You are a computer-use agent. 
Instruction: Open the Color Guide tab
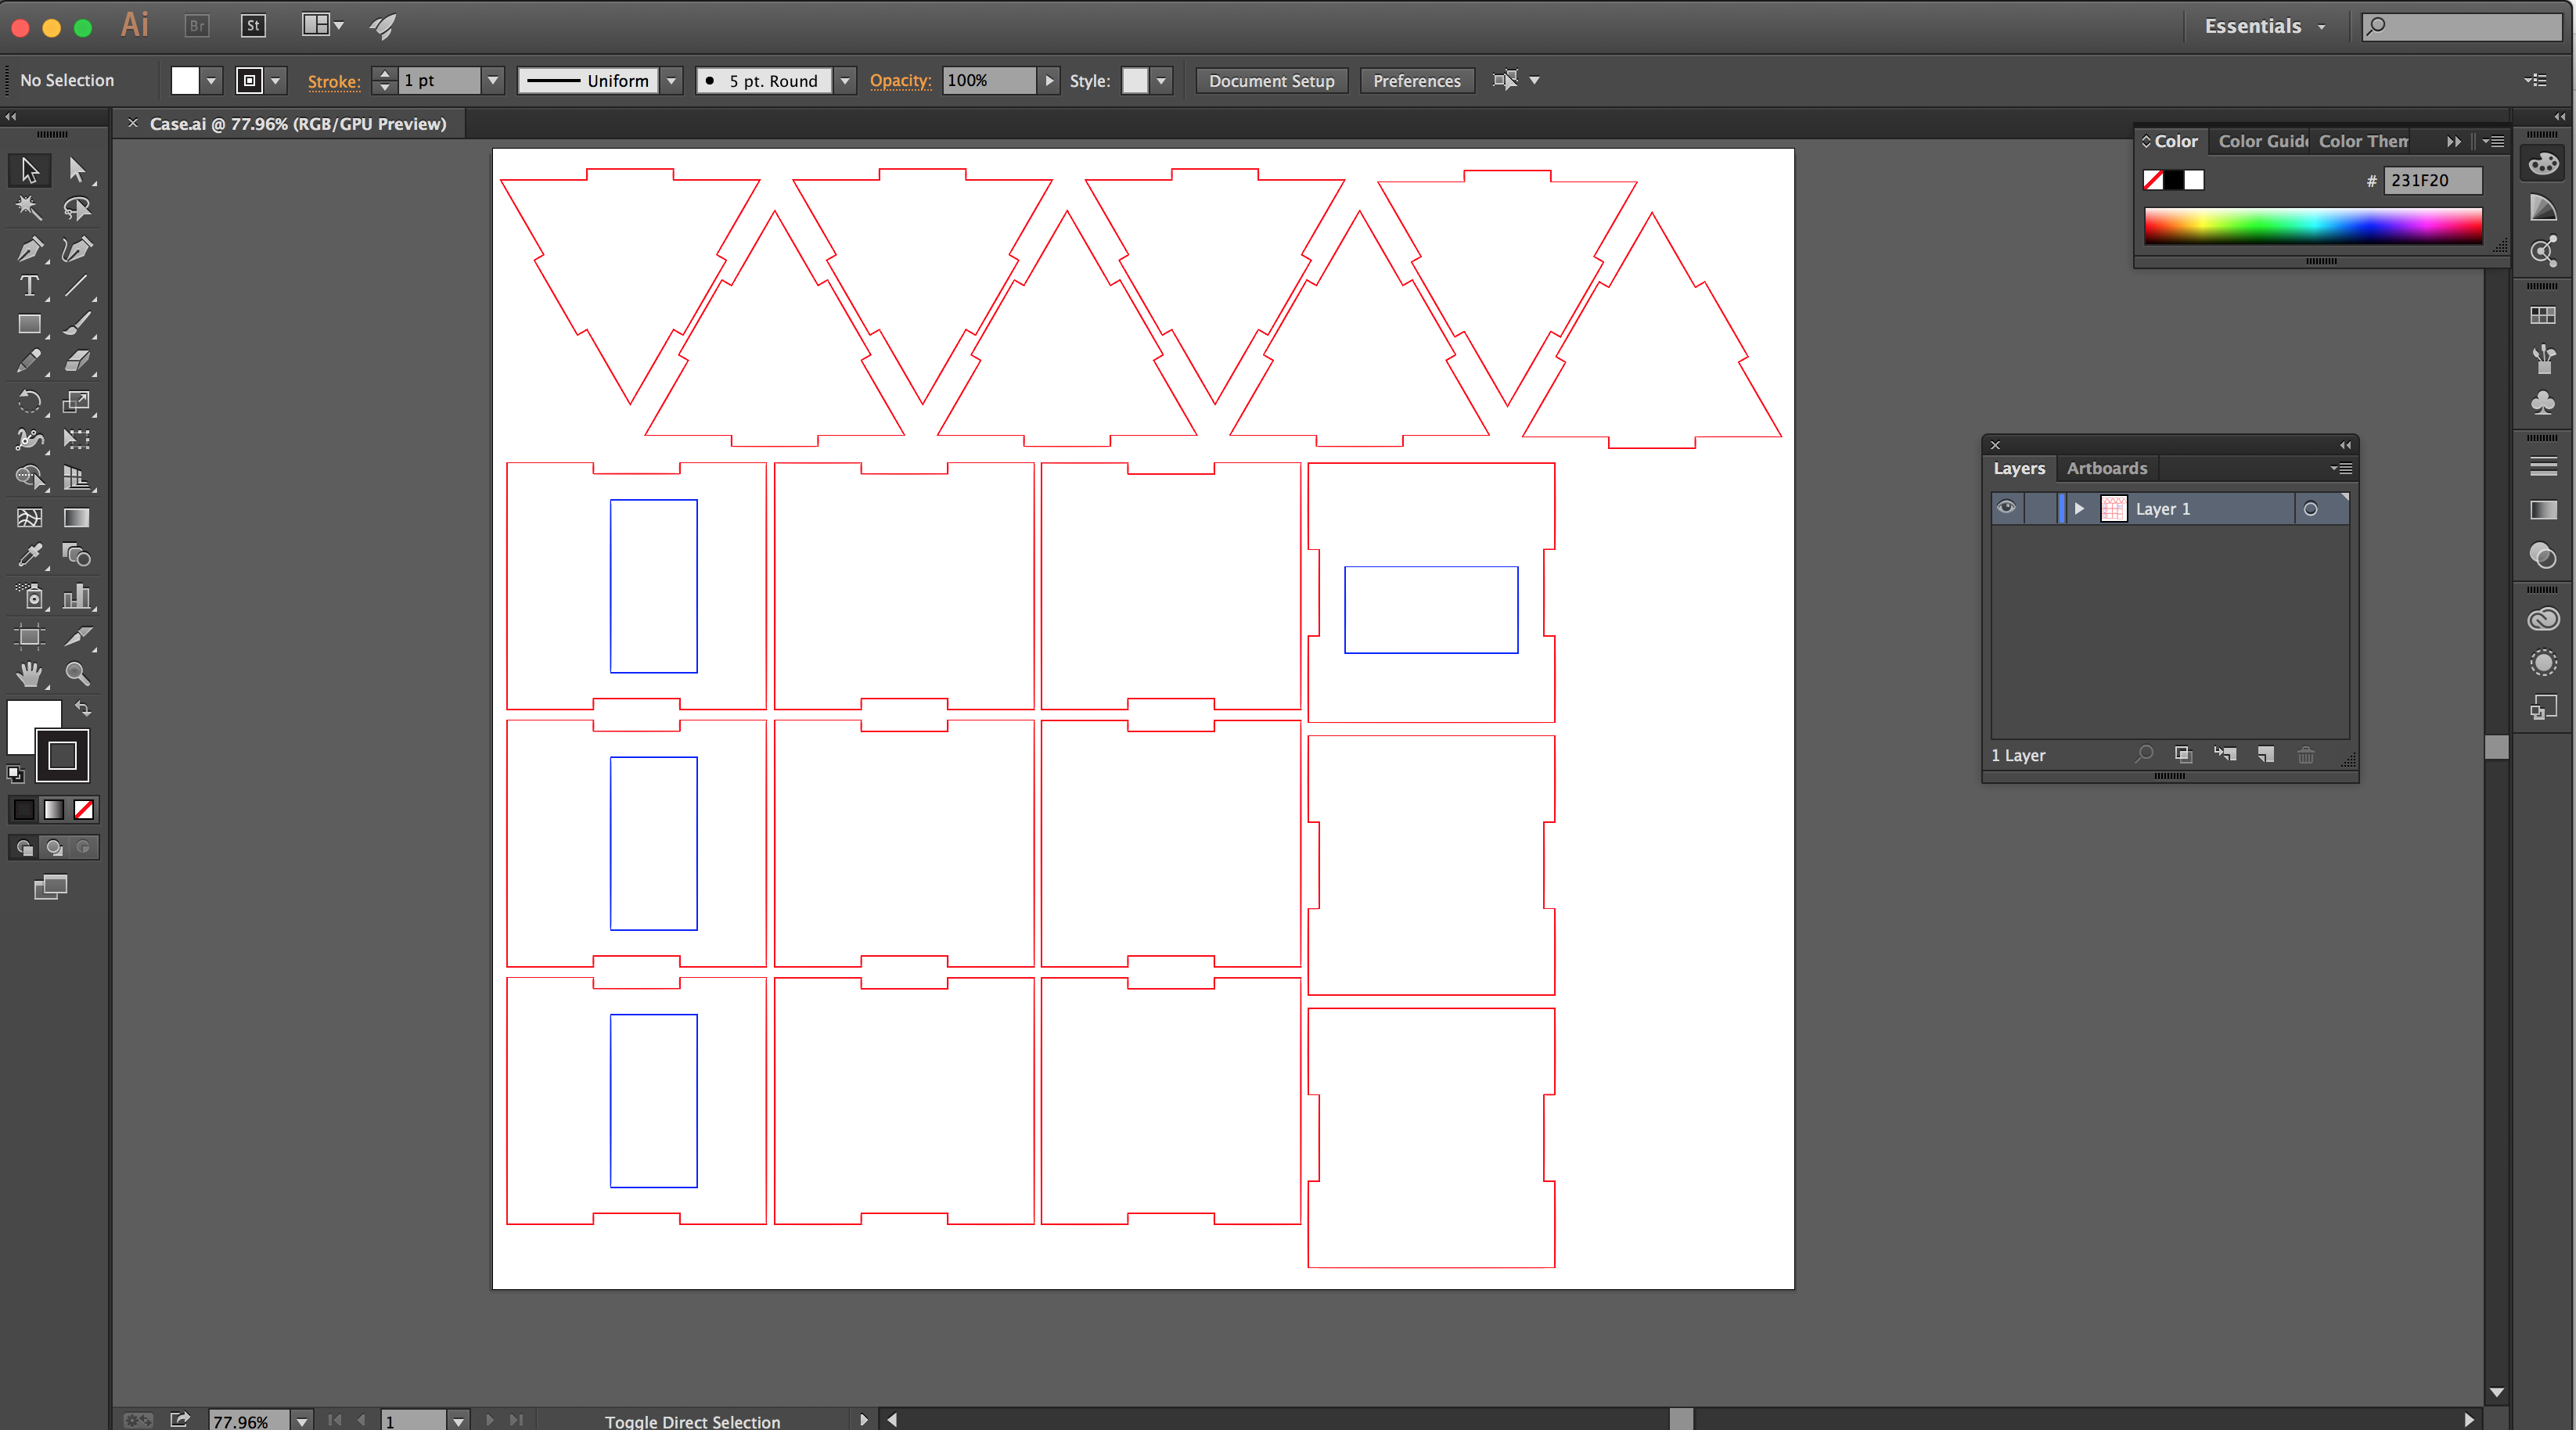pos(2262,141)
